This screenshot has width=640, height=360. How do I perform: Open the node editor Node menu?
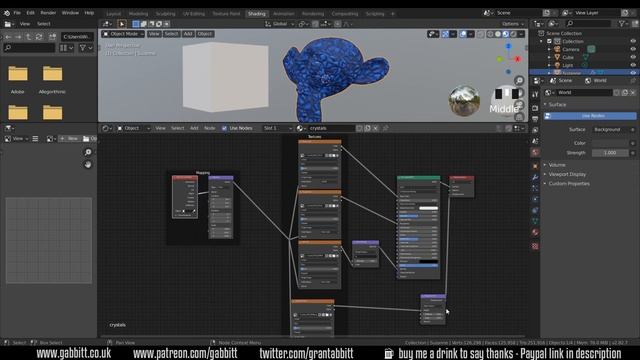pyautogui.click(x=209, y=128)
